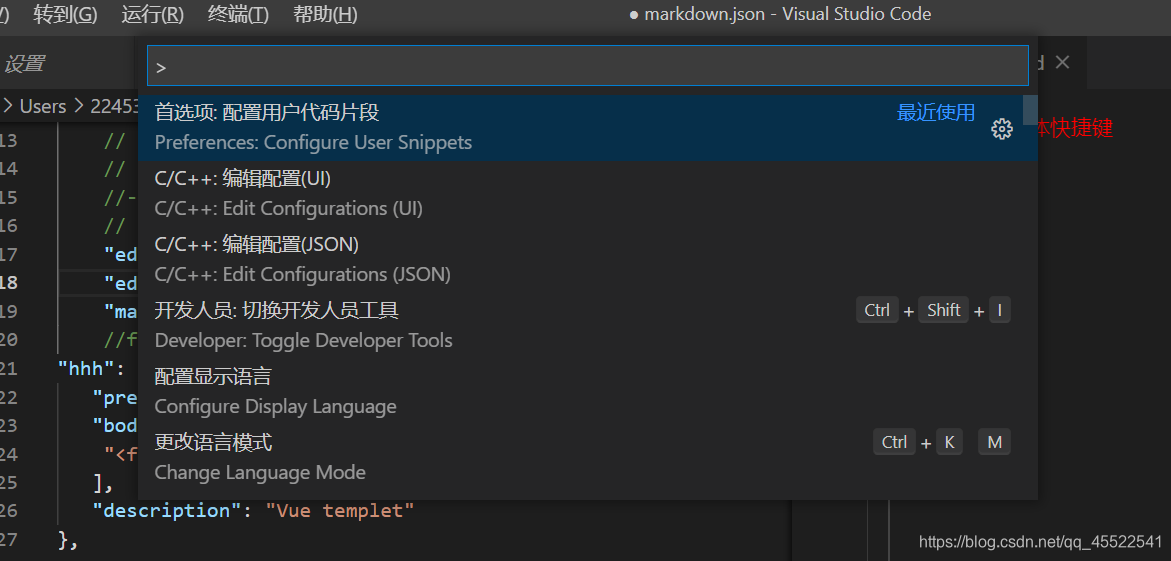The height and width of the screenshot is (561, 1171).
Task: Open the 帮助(H) menu
Action: click(x=326, y=14)
